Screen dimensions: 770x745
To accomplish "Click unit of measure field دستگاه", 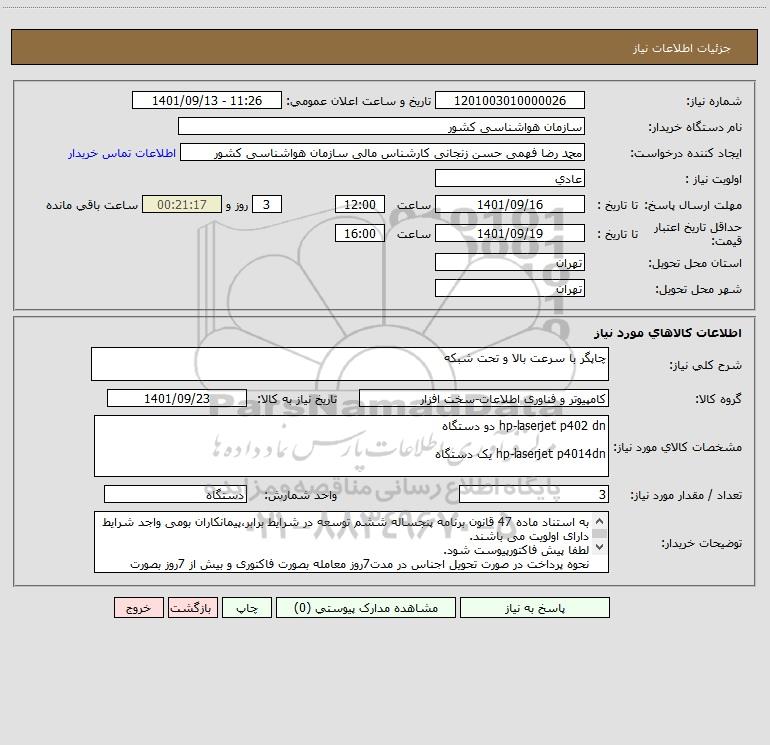I will (x=175, y=495).
